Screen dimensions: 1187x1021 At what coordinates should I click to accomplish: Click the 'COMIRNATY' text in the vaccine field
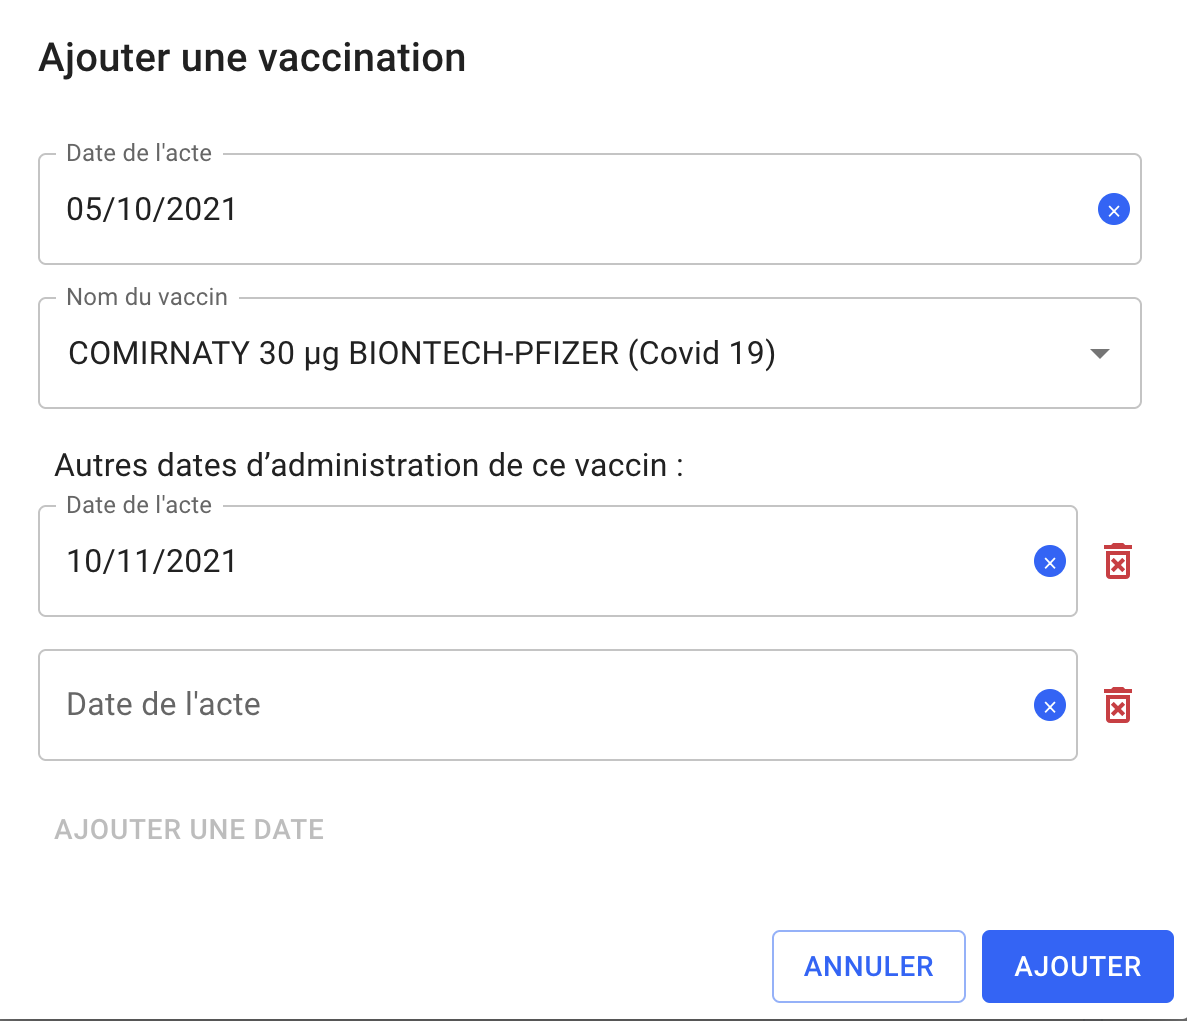pyautogui.click(x=159, y=353)
